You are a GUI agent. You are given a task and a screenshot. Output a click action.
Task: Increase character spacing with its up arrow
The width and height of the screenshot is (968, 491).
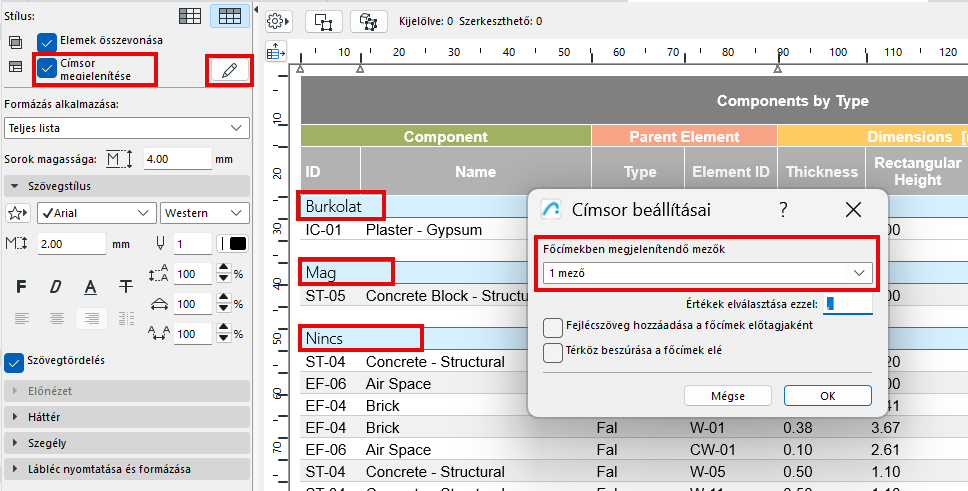pos(224,329)
